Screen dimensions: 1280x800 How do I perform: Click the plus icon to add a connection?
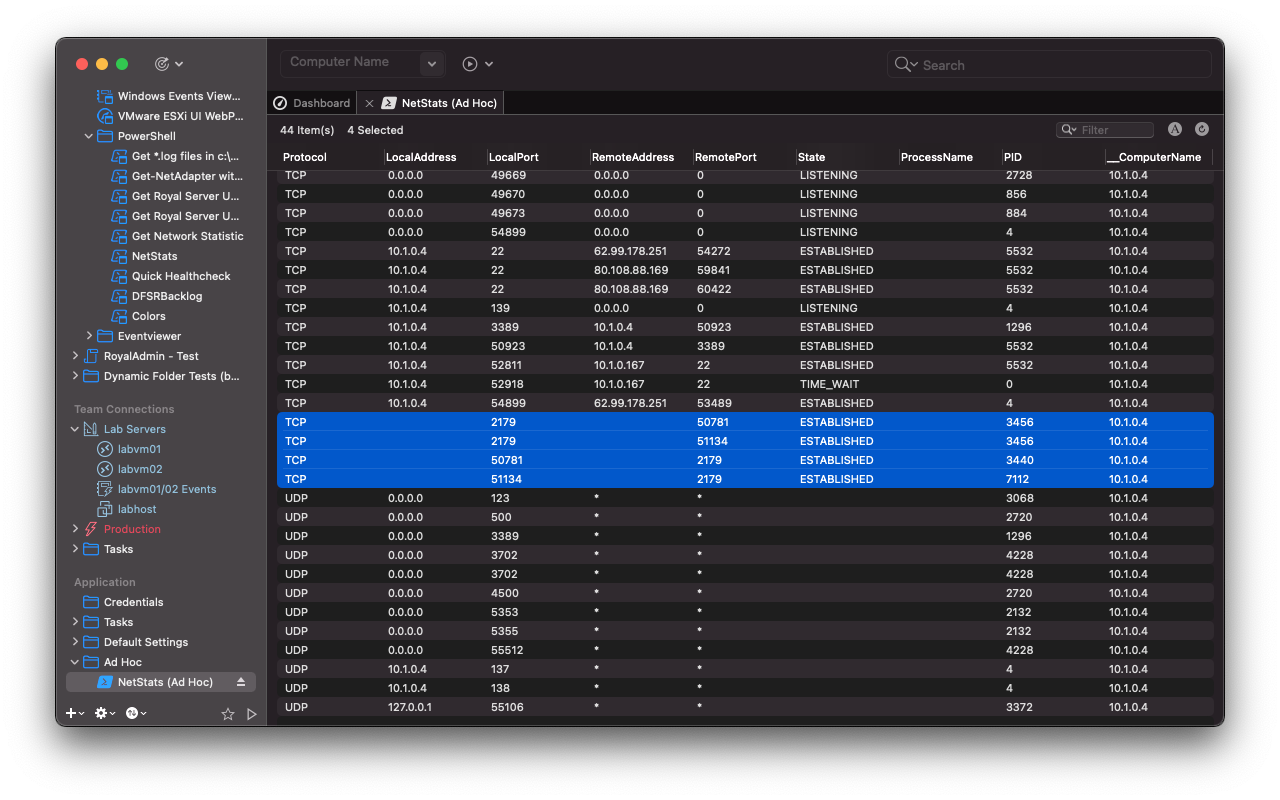coord(68,713)
